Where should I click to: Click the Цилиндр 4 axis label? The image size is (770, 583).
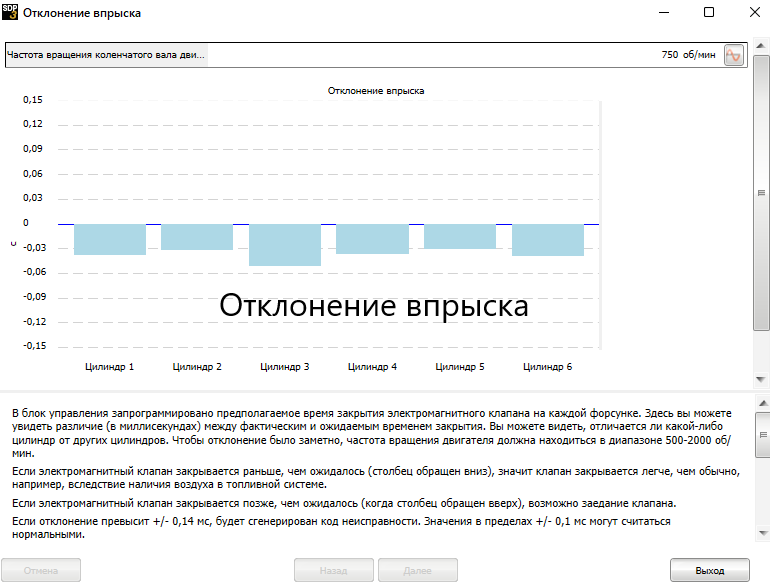(372, 367)
